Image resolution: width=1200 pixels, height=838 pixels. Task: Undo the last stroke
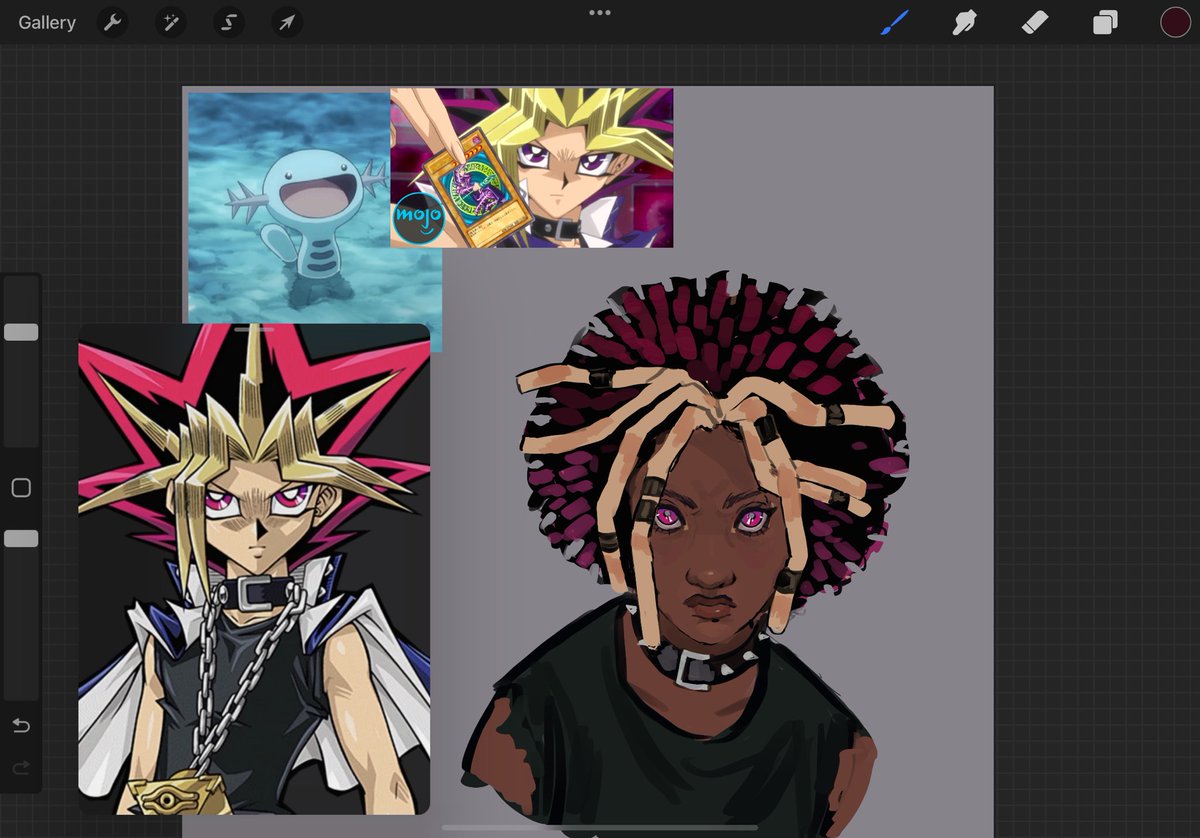pyautogui.click(x=21, y=725)
